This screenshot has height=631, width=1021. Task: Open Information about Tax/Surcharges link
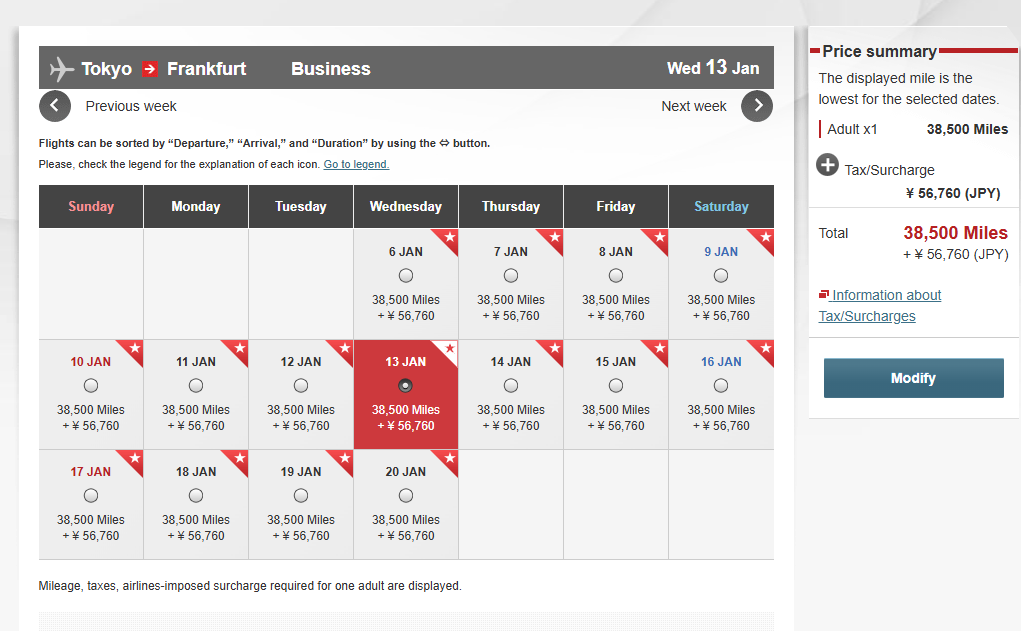point(880,305)
